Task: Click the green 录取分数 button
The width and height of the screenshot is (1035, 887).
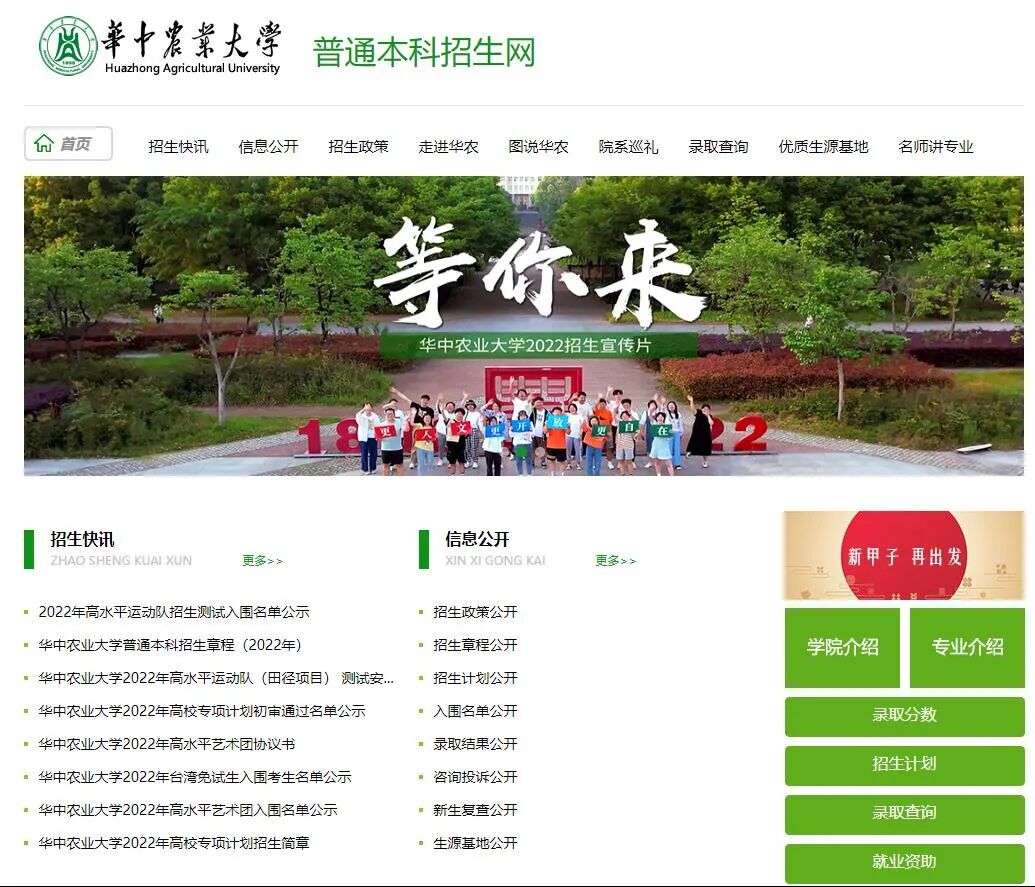Action: [904, 716]
